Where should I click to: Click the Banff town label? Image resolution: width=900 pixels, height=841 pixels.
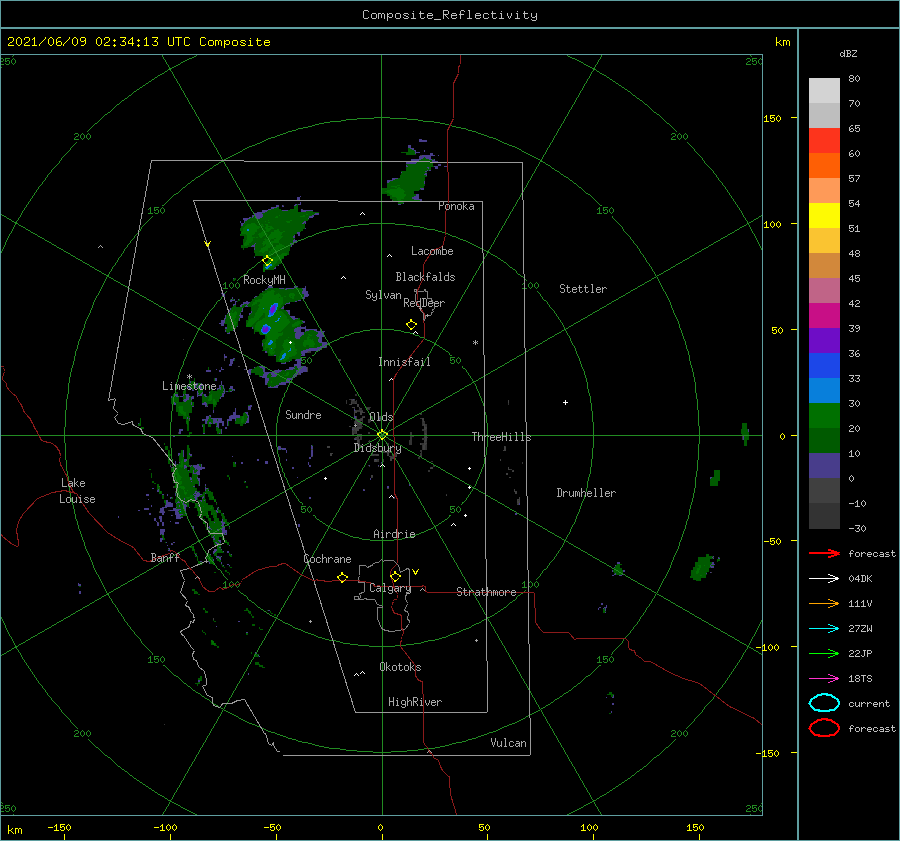tap(165, 558)
